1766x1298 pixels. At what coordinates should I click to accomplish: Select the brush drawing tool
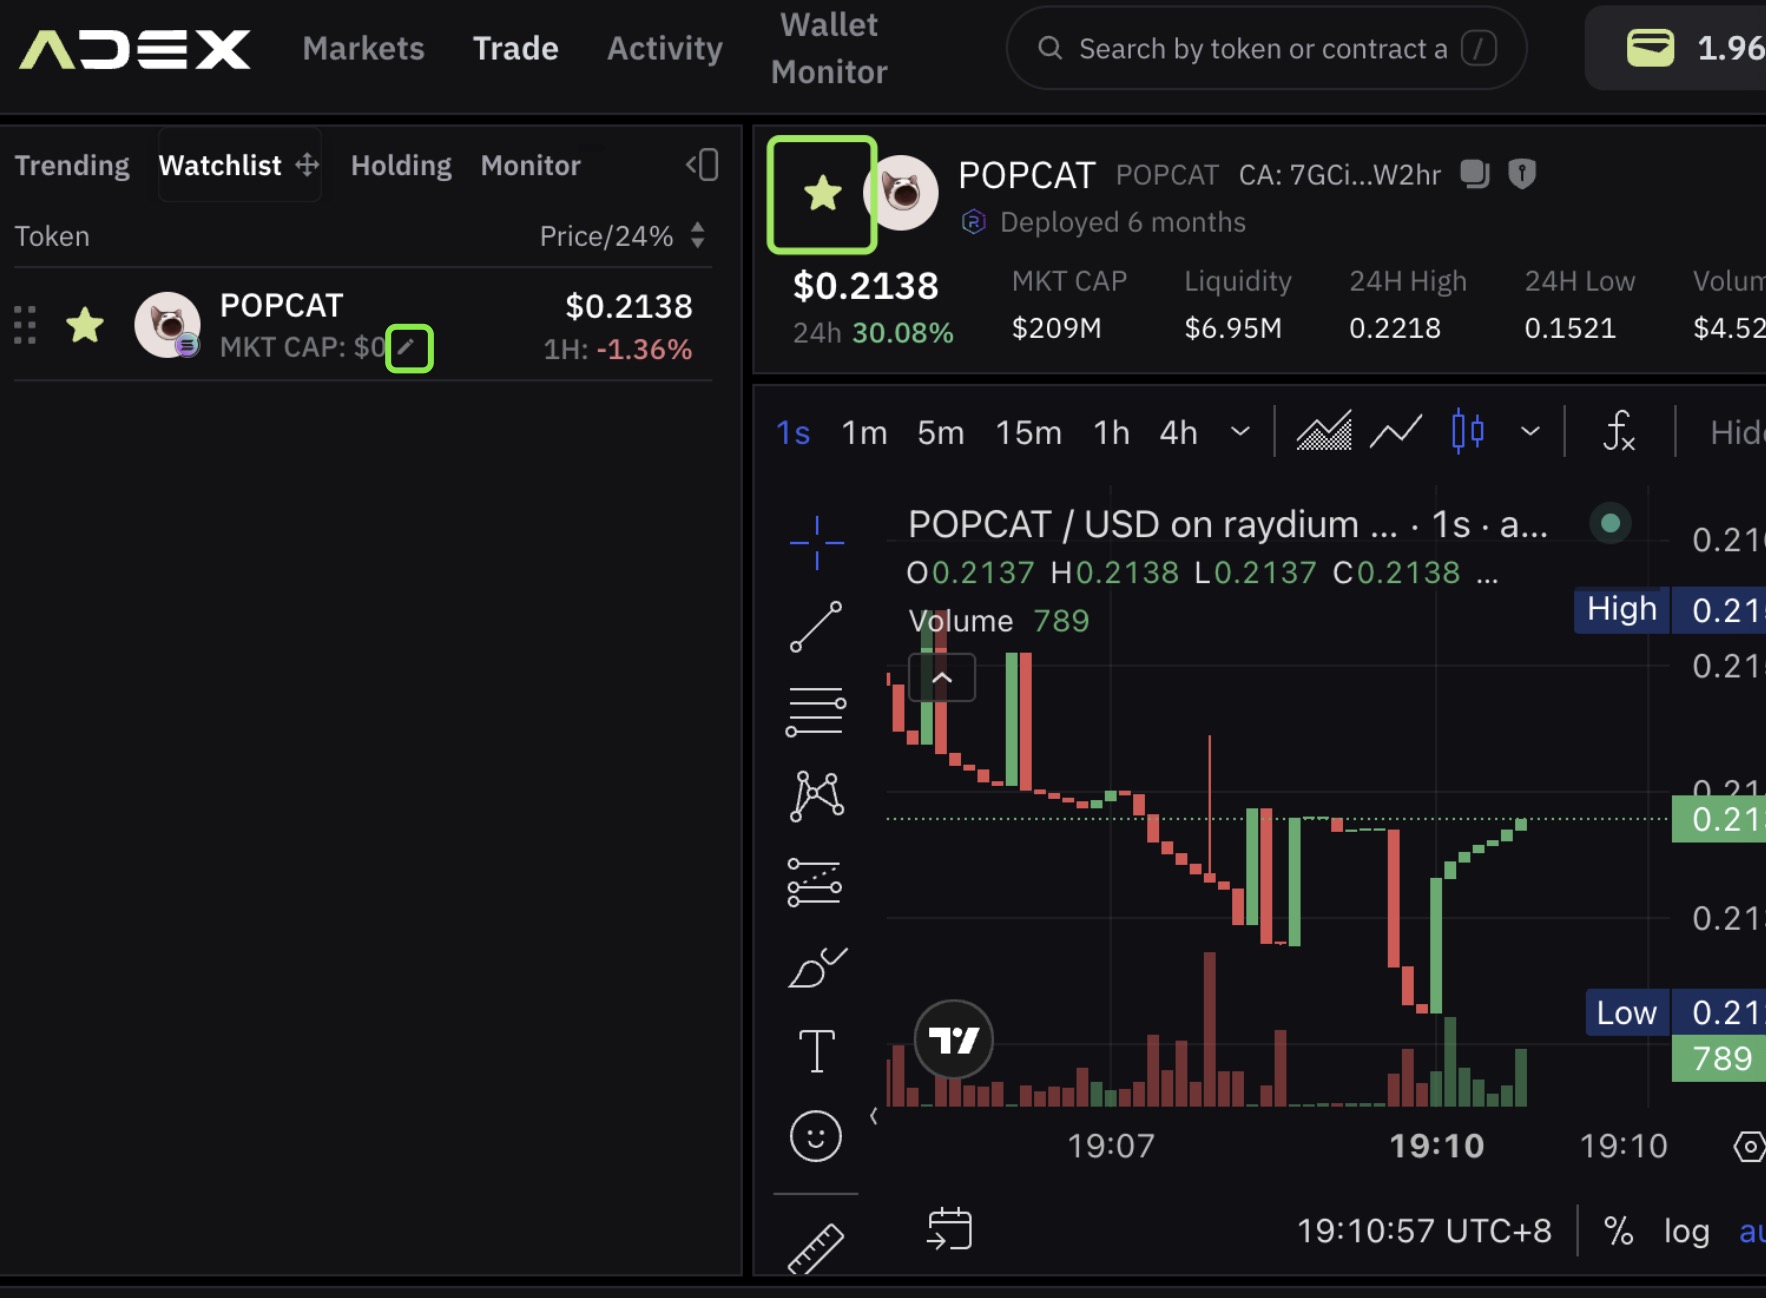816,968
